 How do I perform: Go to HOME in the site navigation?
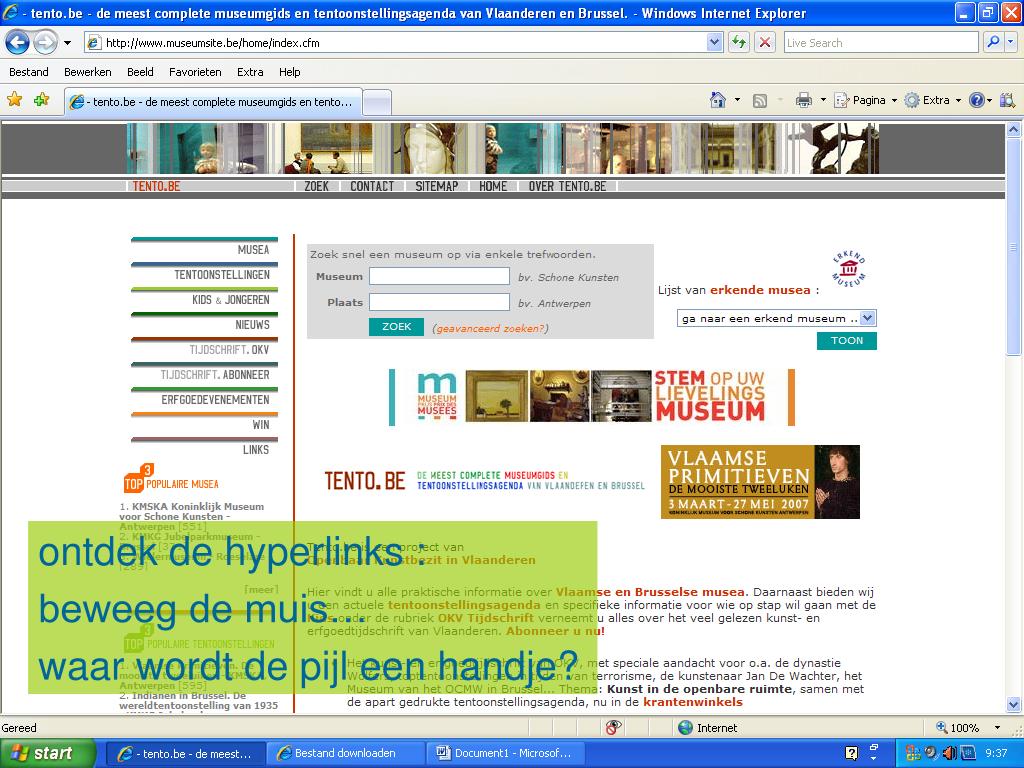click(493, 186)
